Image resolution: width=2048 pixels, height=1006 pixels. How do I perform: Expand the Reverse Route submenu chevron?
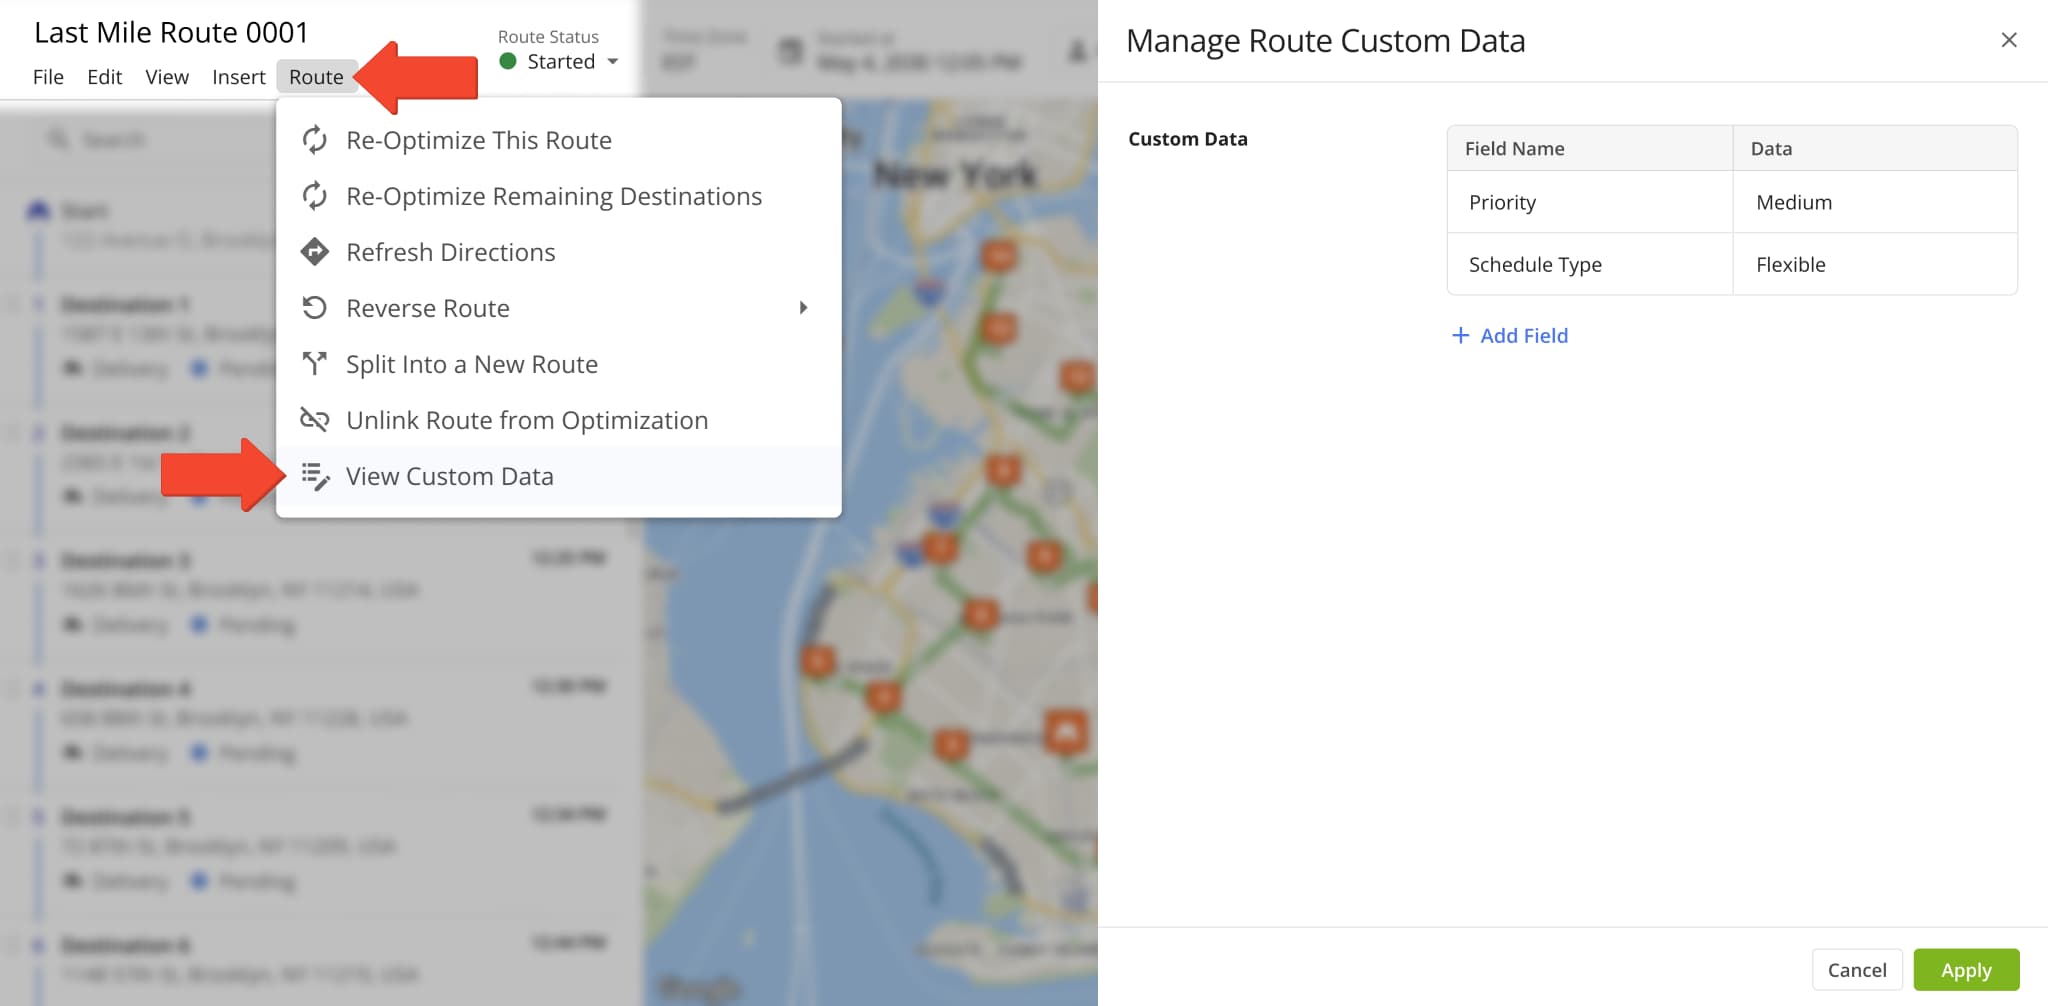click(x=803, y=308)
